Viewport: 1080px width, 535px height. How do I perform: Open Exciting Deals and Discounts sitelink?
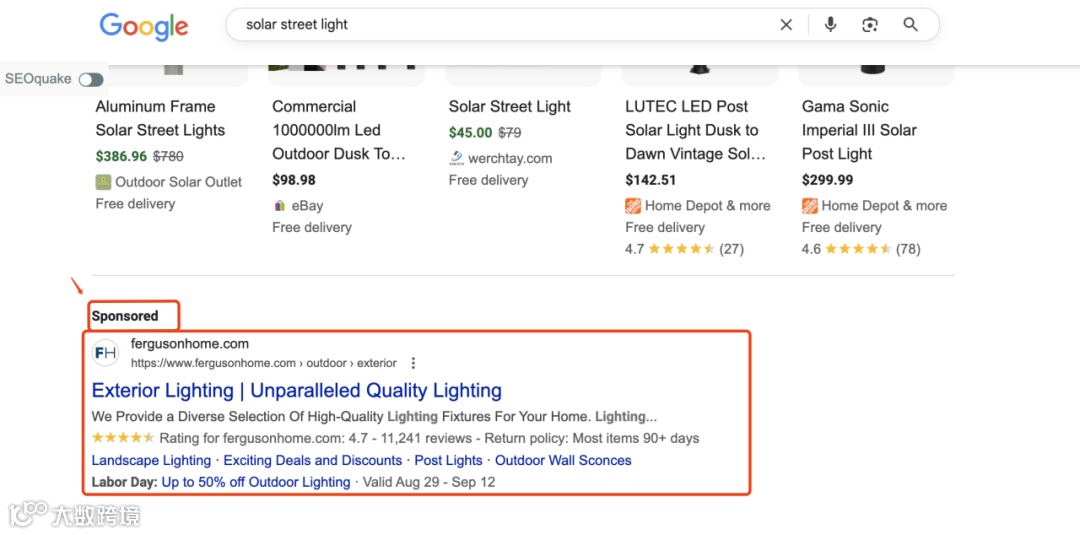coord(312,461)
